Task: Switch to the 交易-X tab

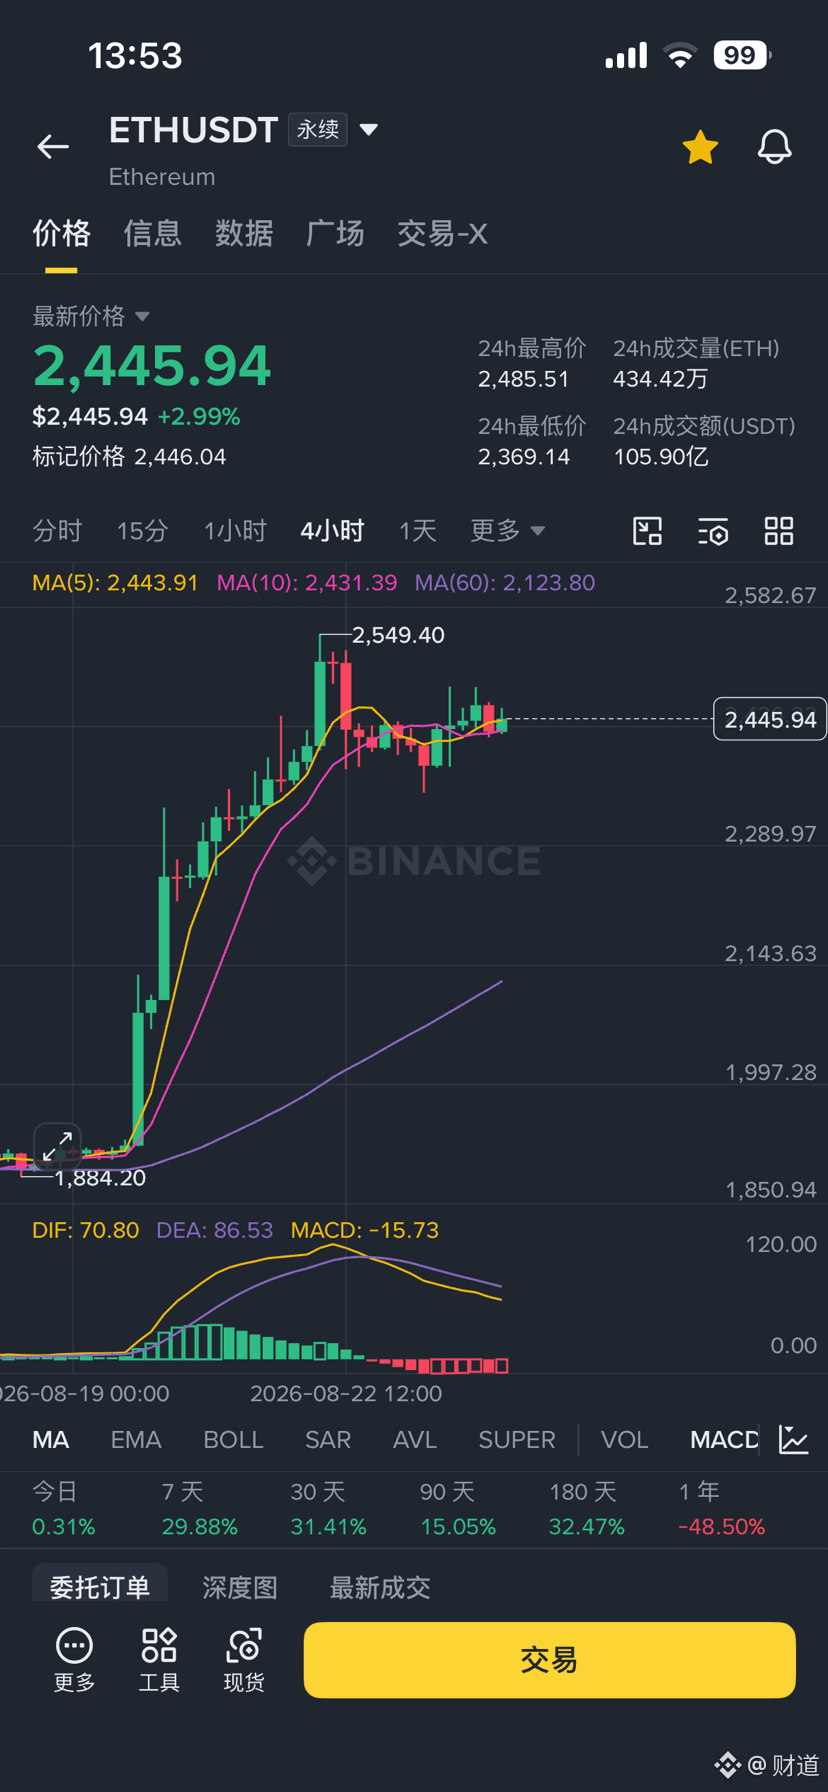Action: click(442, 234)
